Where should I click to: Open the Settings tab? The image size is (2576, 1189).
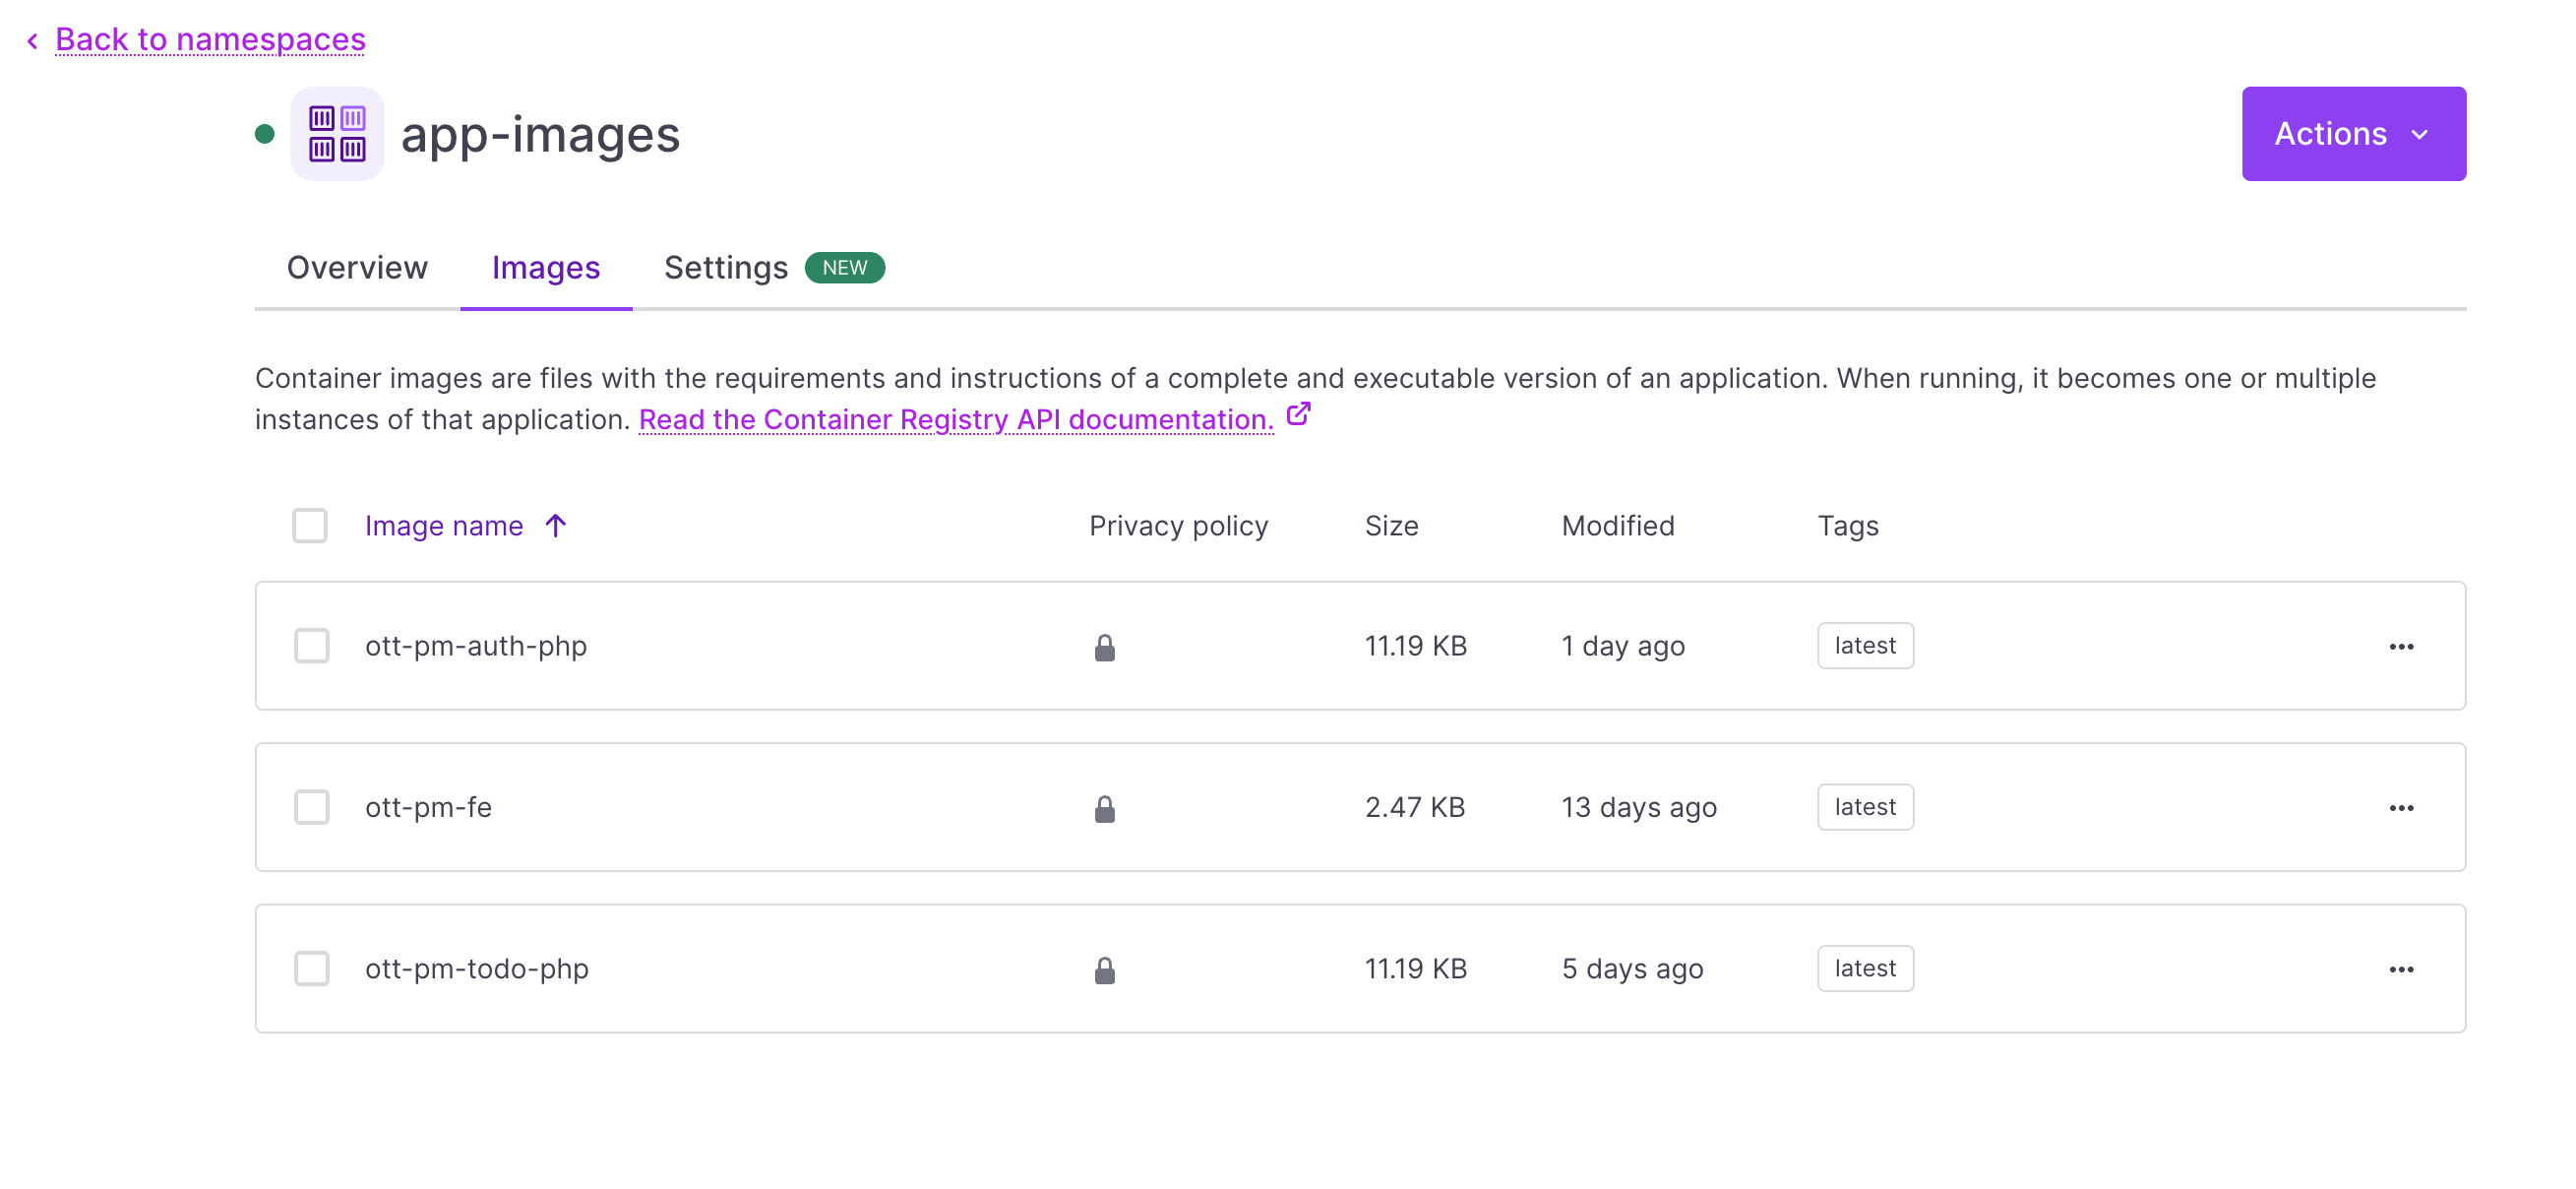click(726, 267)
